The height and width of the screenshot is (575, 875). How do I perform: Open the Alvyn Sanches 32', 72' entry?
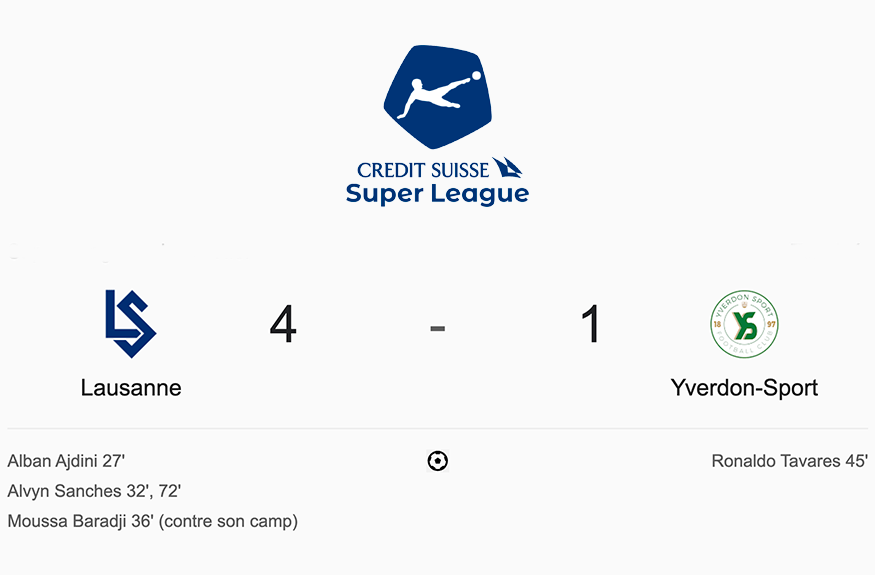click(x=94, y=491)
